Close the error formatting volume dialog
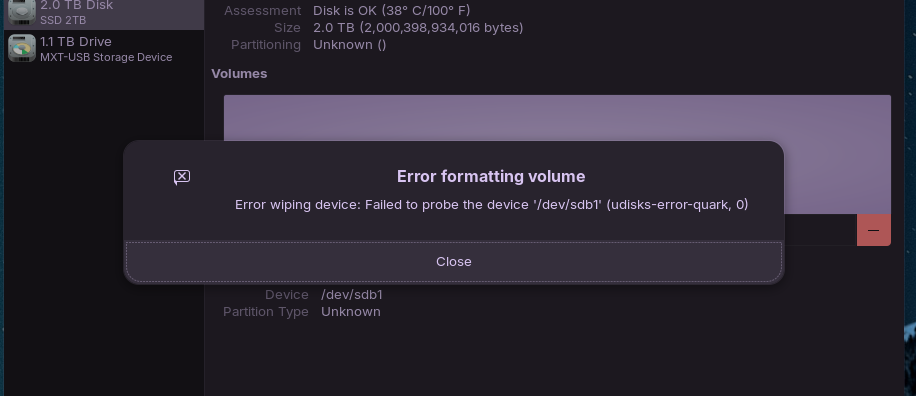 [453, 262]
